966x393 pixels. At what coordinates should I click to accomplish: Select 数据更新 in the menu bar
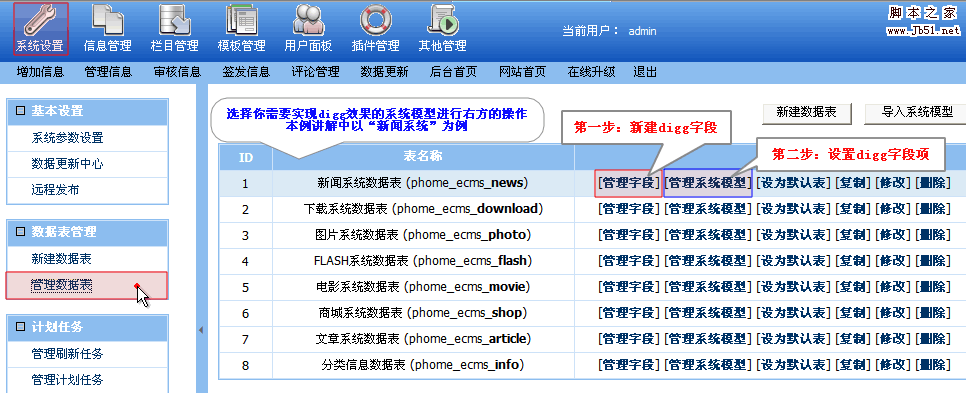384,72
